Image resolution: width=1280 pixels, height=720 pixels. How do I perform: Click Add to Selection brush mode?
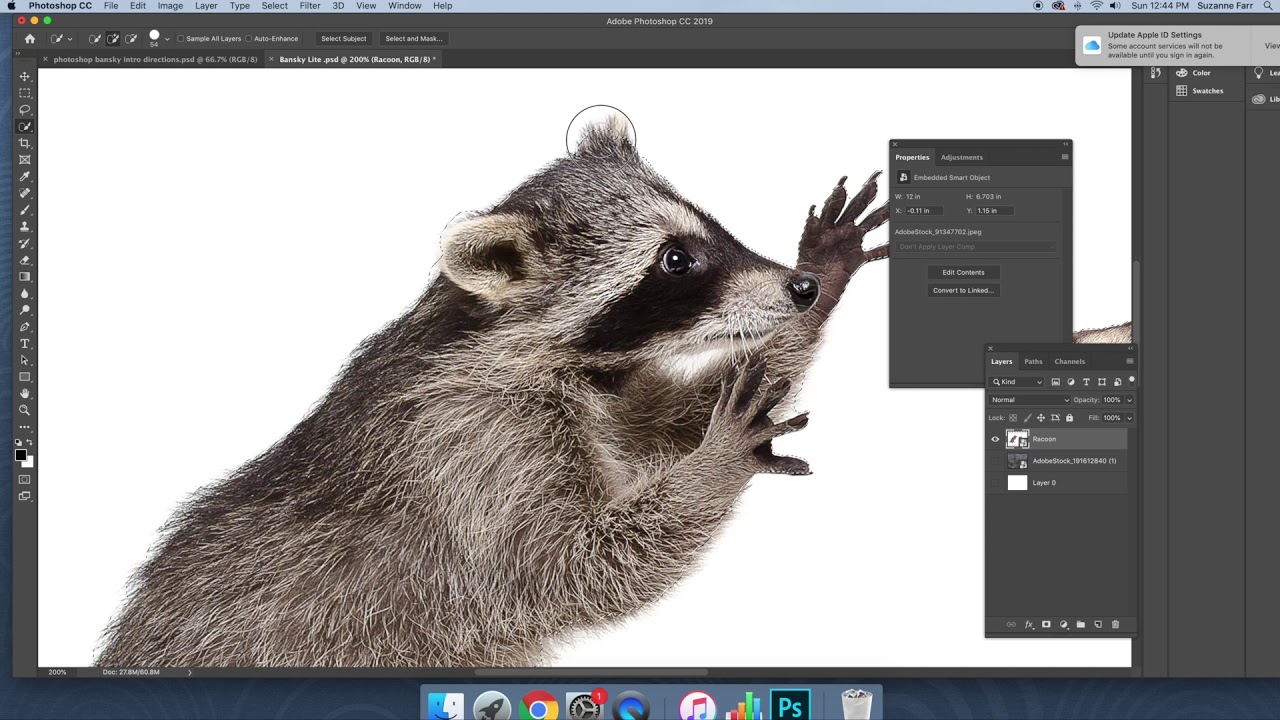[x=113, y=39]
